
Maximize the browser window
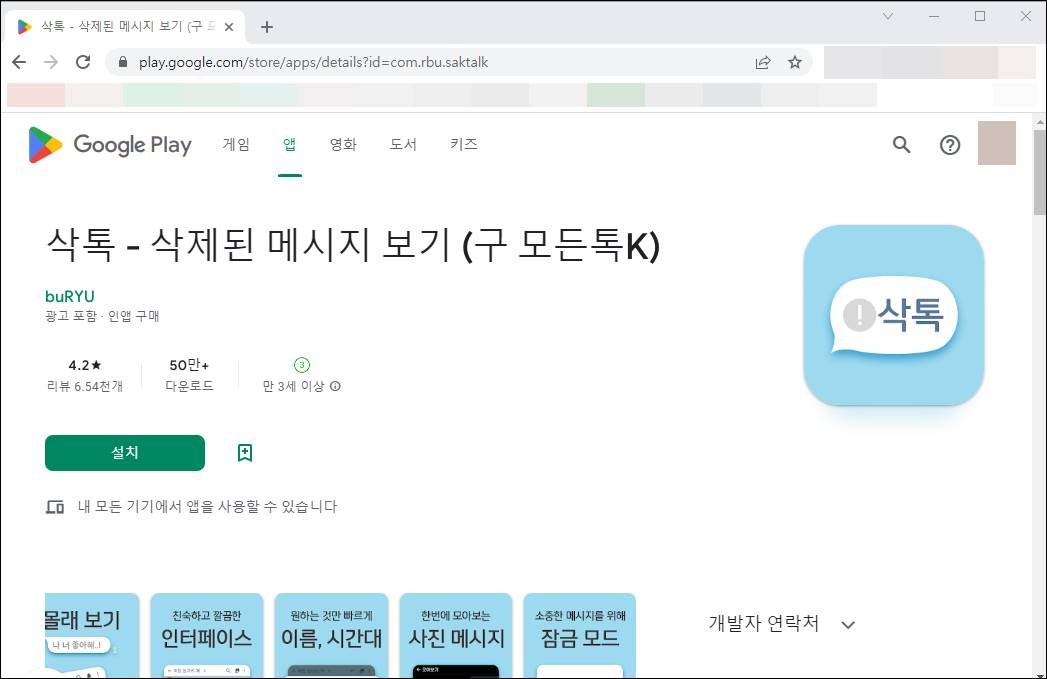coord(980,15)
